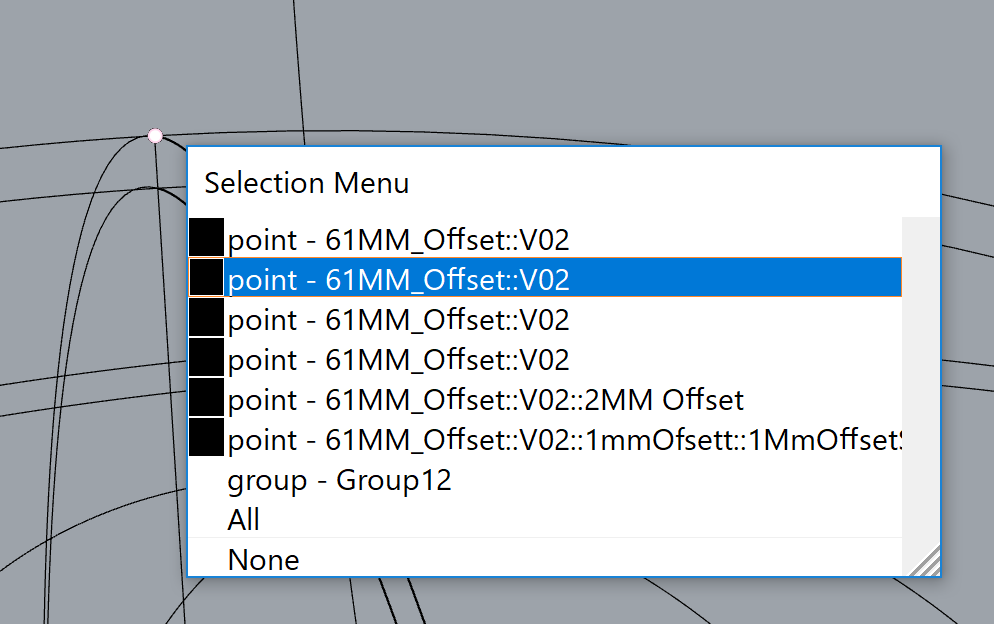Click the color swatch of the highlighted point entry
The height and width of the screenshot is (624, 994).
[206, 278]
